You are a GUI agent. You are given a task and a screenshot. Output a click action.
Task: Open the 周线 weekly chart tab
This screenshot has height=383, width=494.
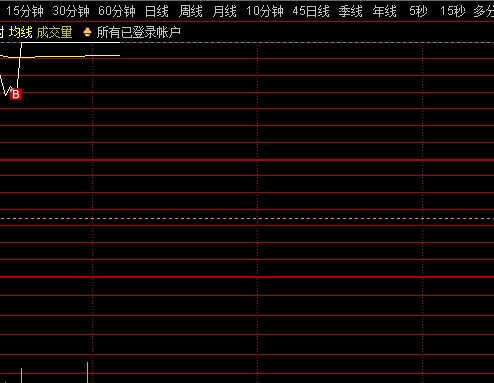191,11
